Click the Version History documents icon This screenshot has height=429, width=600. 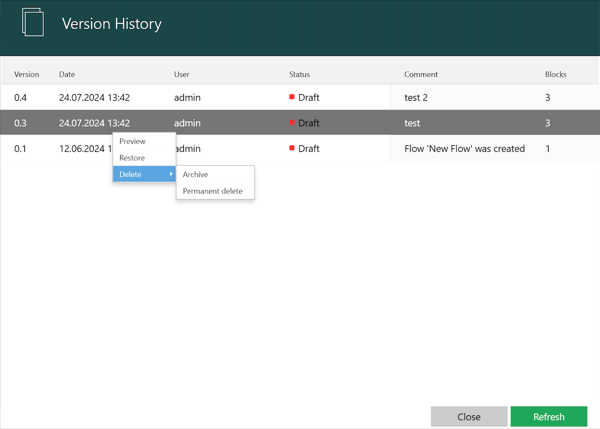(x=33, y=23)
